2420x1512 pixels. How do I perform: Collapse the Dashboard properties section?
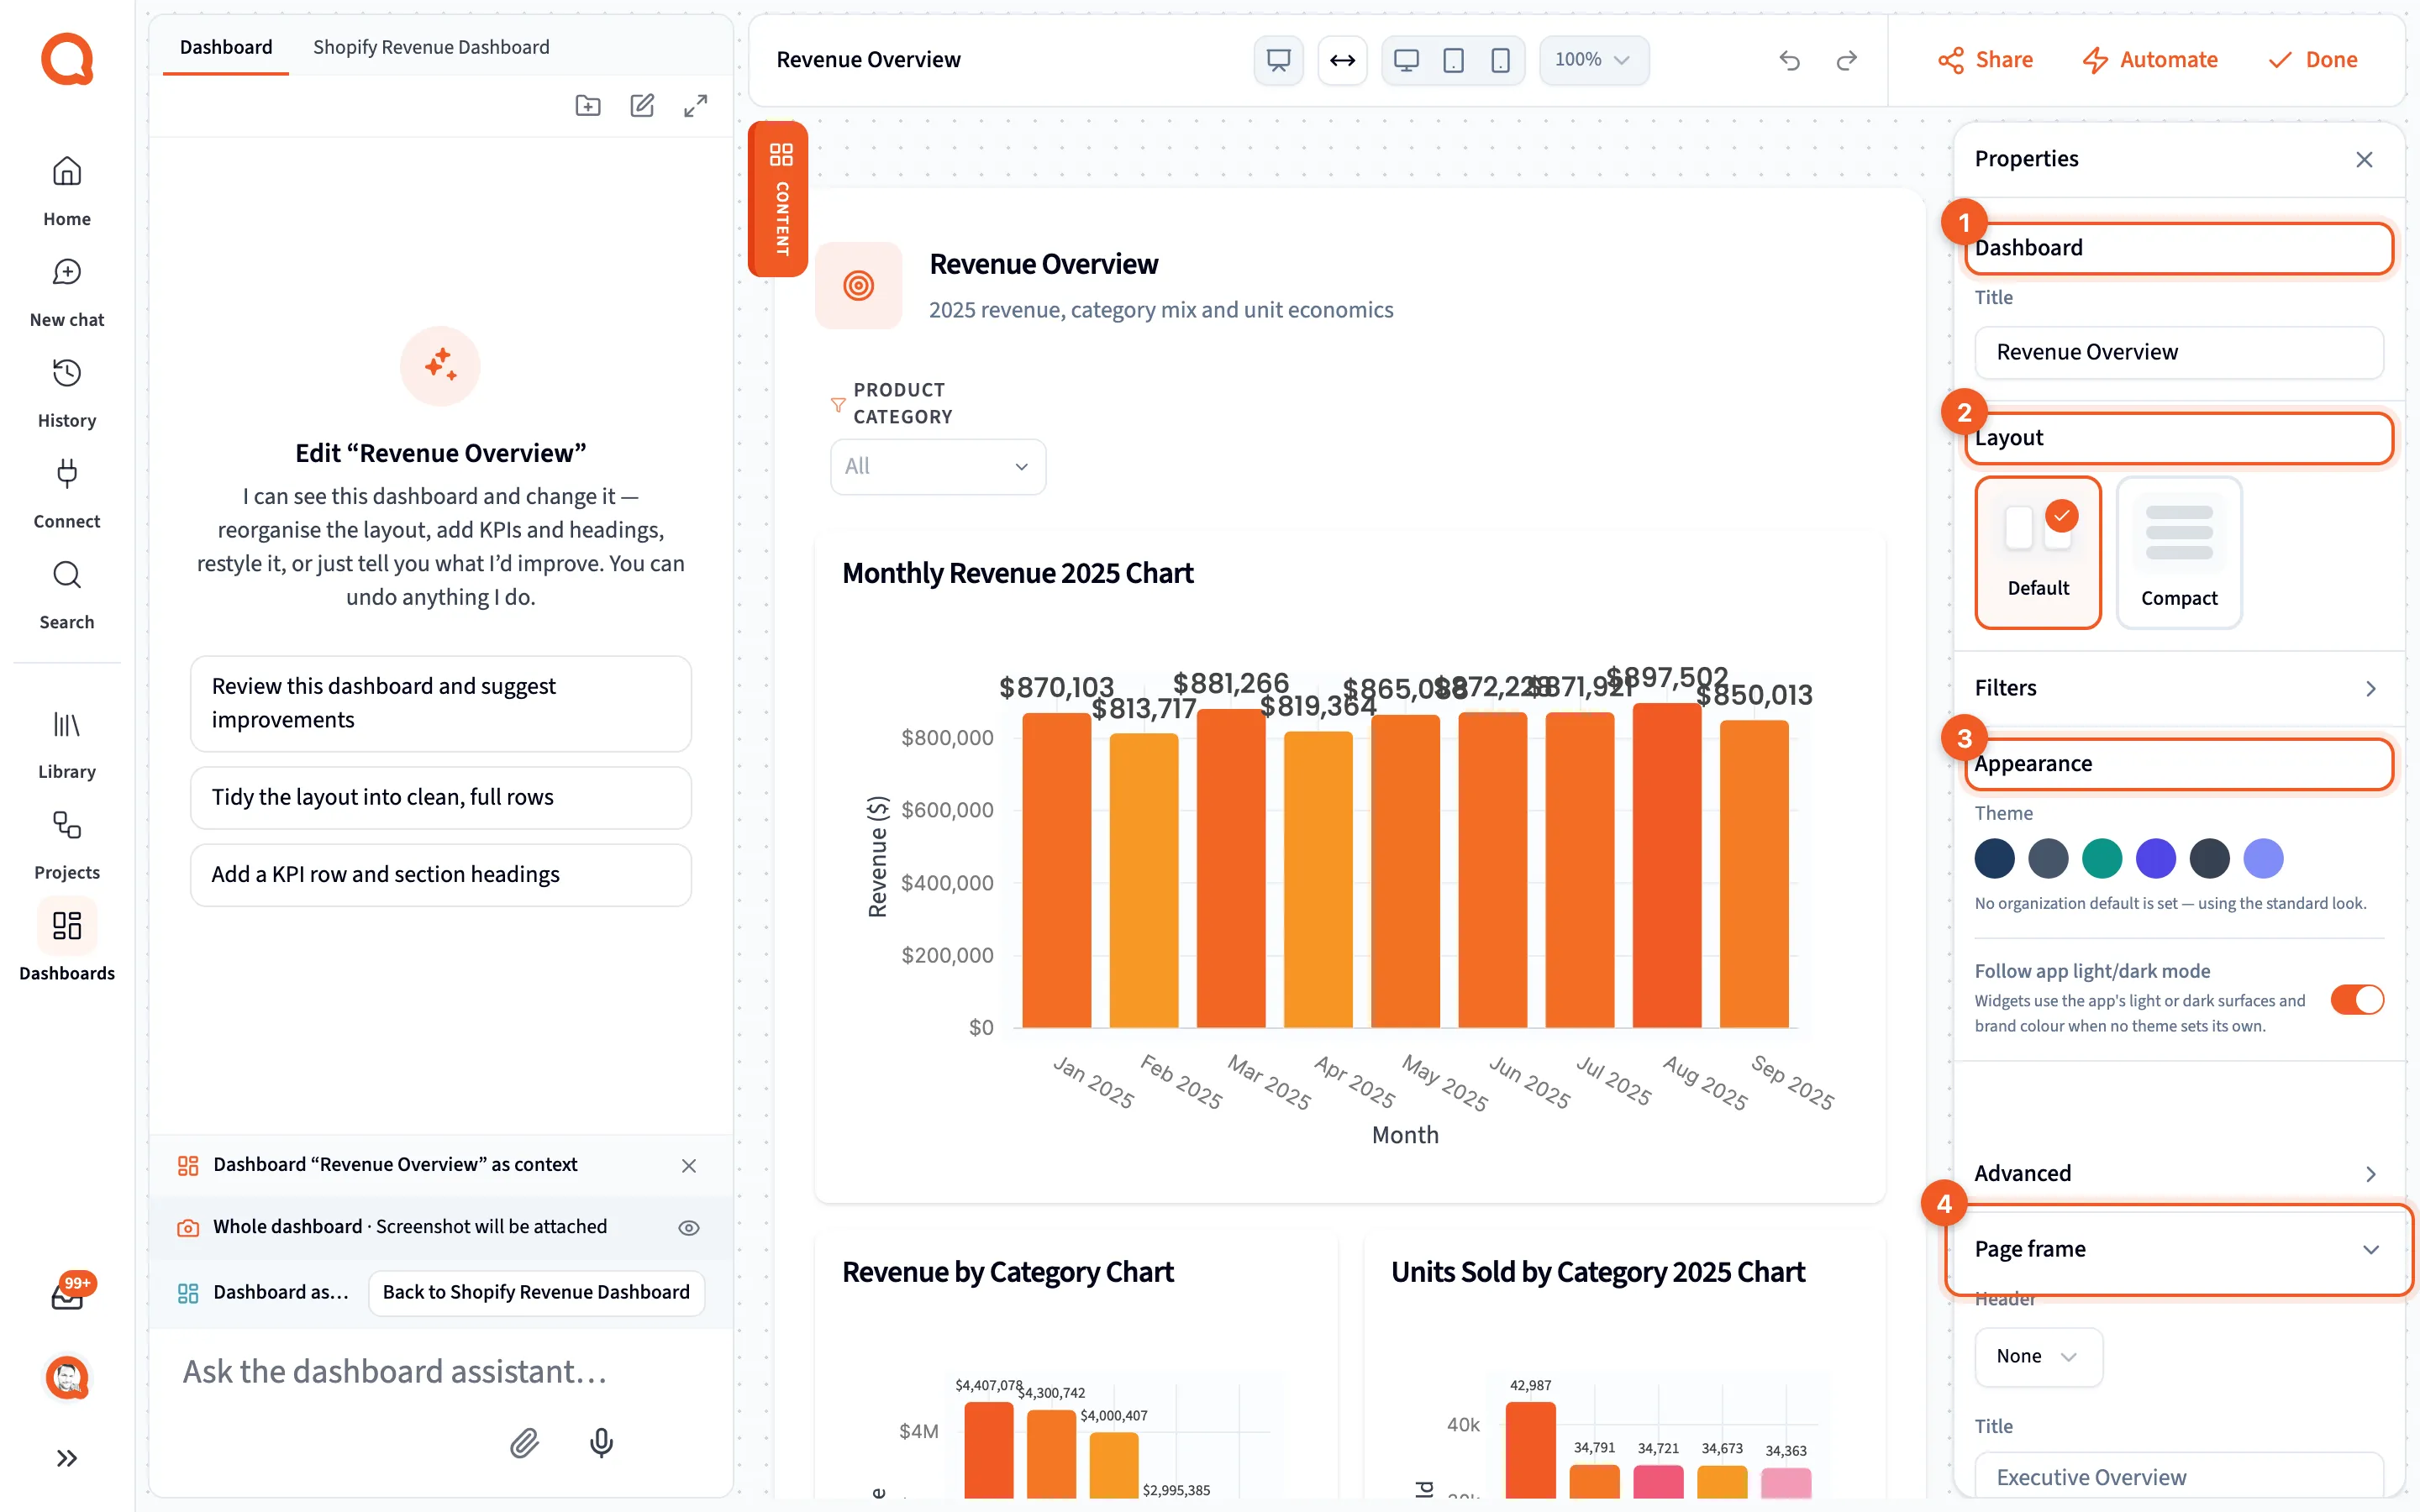2178,248
